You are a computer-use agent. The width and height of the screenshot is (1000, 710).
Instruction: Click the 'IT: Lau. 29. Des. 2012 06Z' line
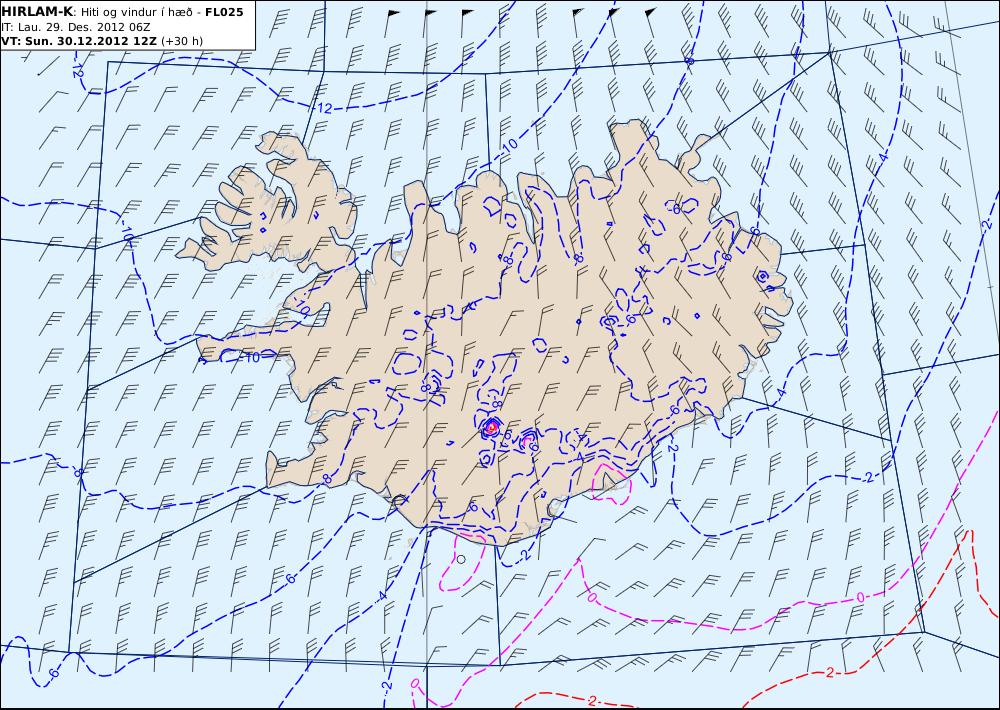[x=76, y=27]
